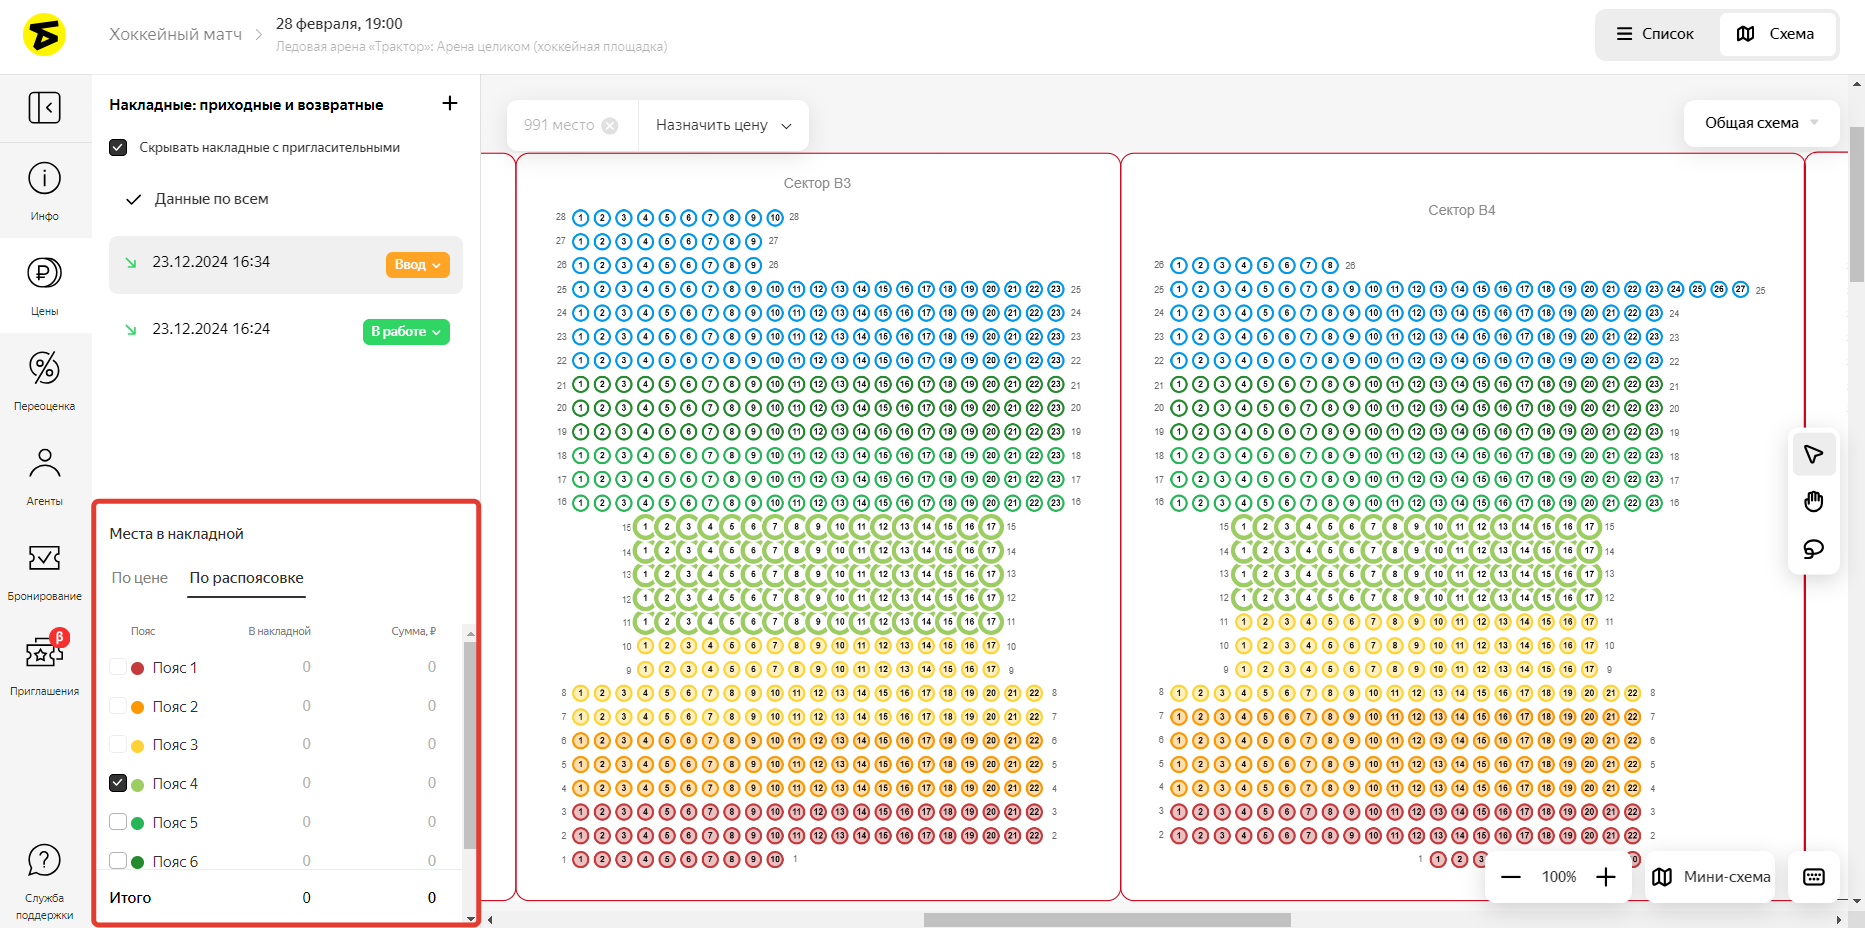Uncheck Скрывать накладные с пригласительными
The image size is (1865, 928).
point(118,147)
